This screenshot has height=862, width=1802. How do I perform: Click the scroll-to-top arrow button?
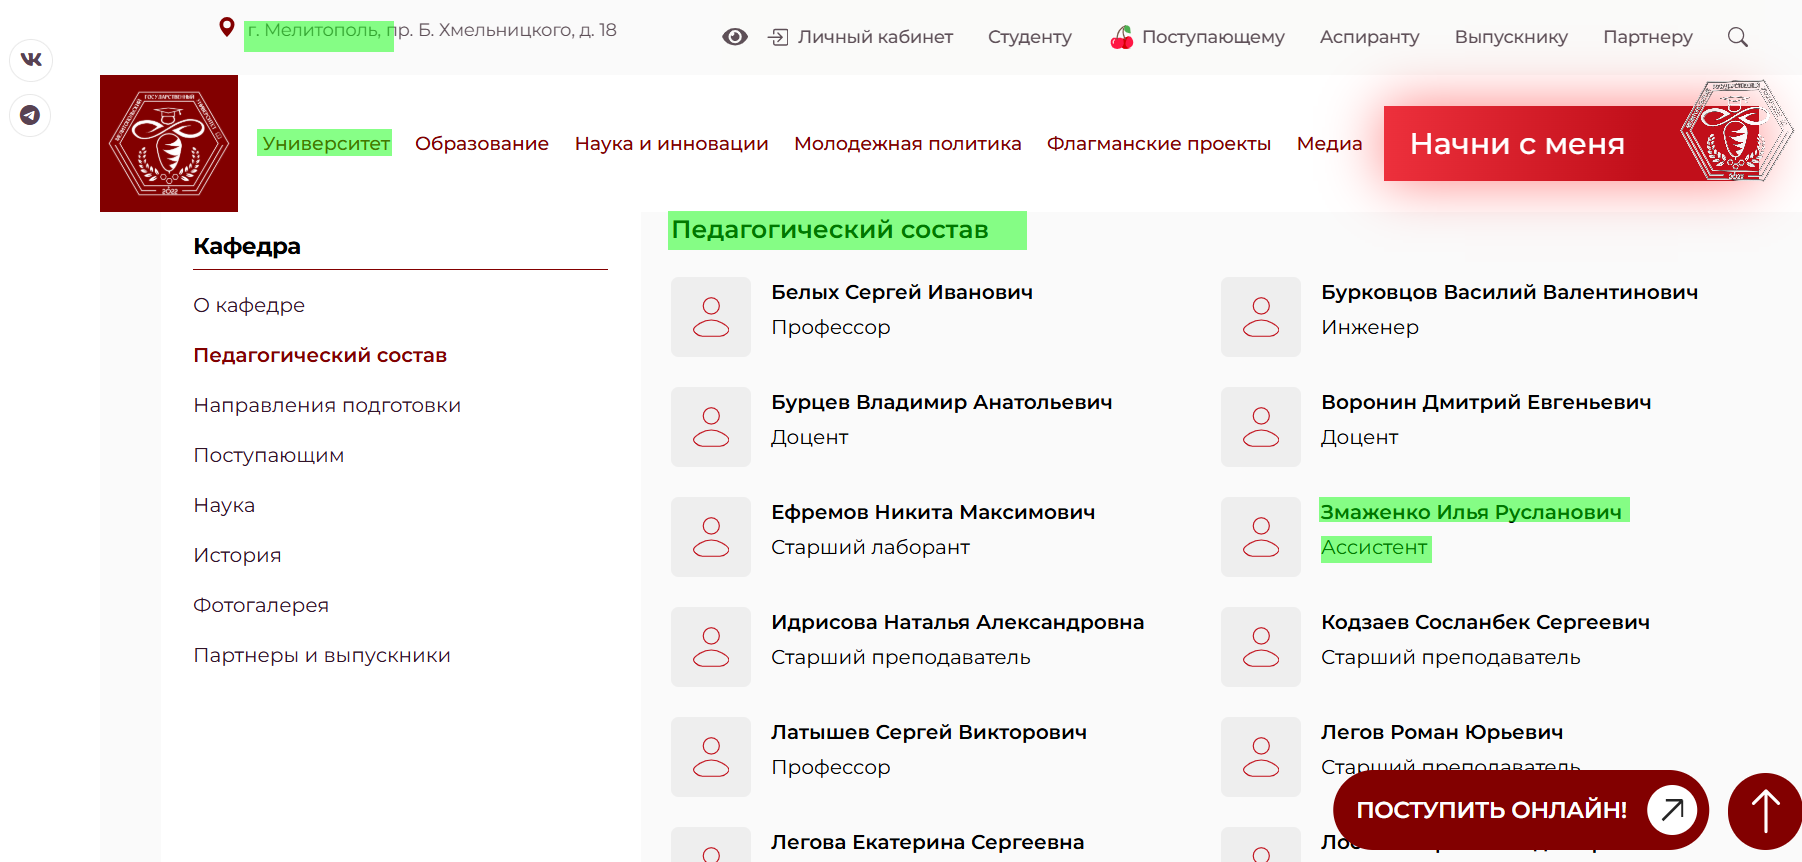(x=1765, y=811)
